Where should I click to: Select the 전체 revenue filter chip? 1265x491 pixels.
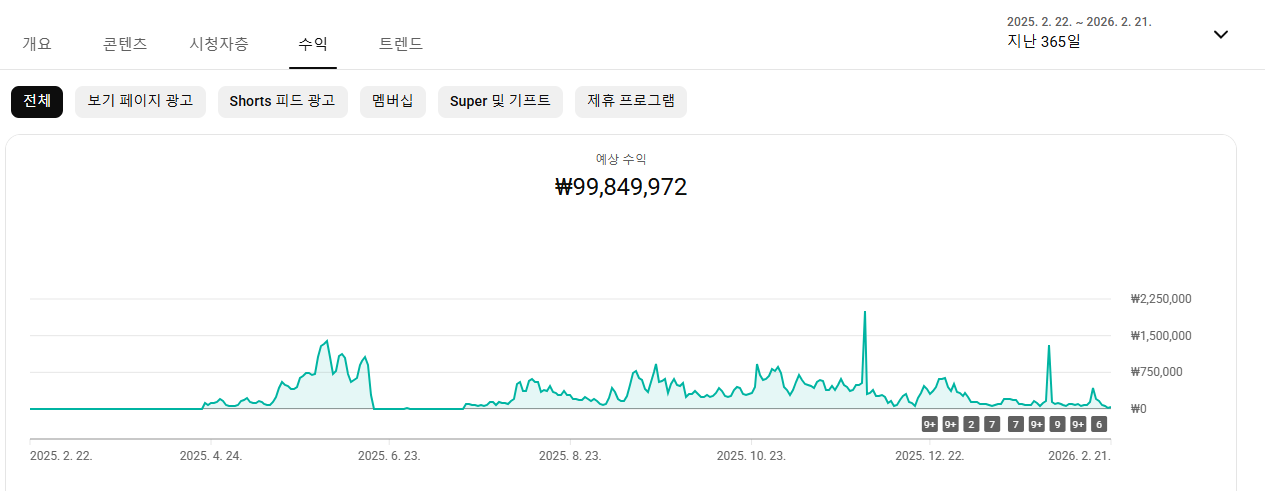(x=37, y=101)
